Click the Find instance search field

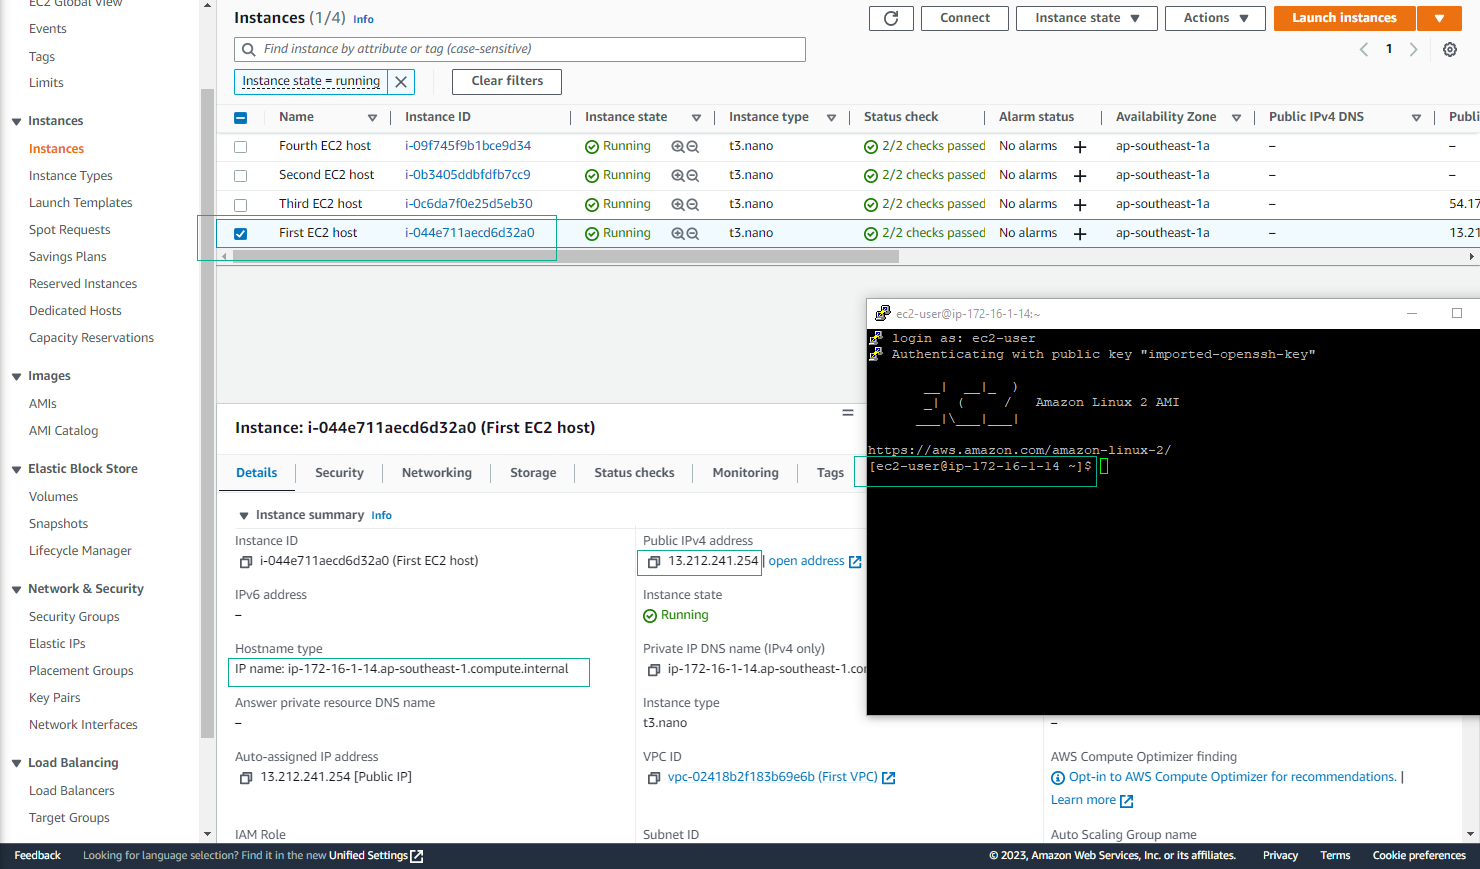(520, 49)
